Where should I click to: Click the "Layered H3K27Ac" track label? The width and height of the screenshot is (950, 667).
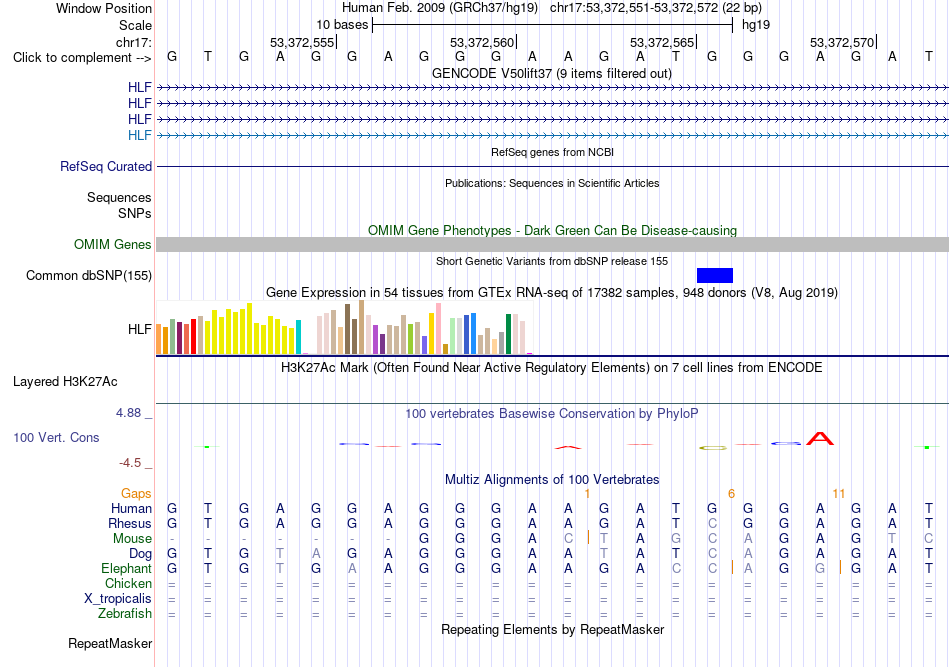(x=65, y=382)
